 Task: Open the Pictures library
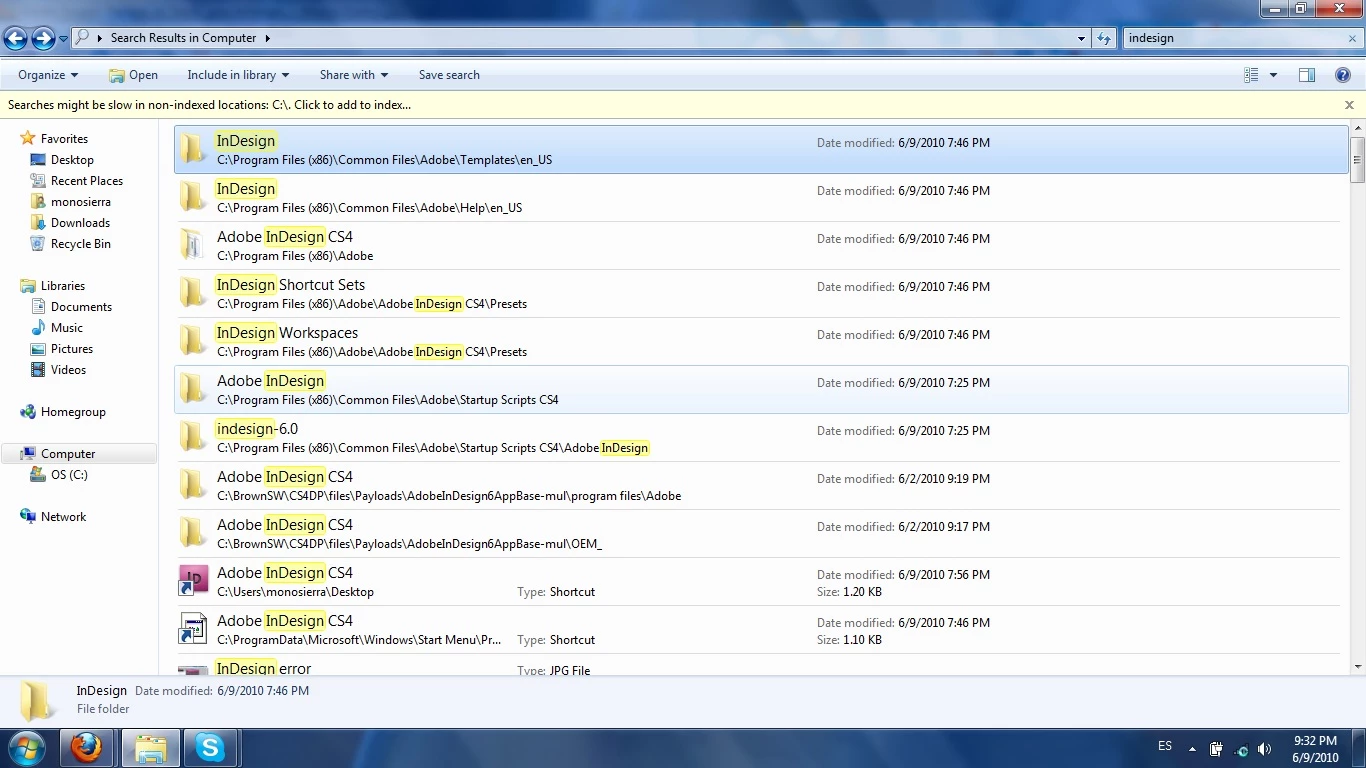pyautogui.click(x=72, y=349)
